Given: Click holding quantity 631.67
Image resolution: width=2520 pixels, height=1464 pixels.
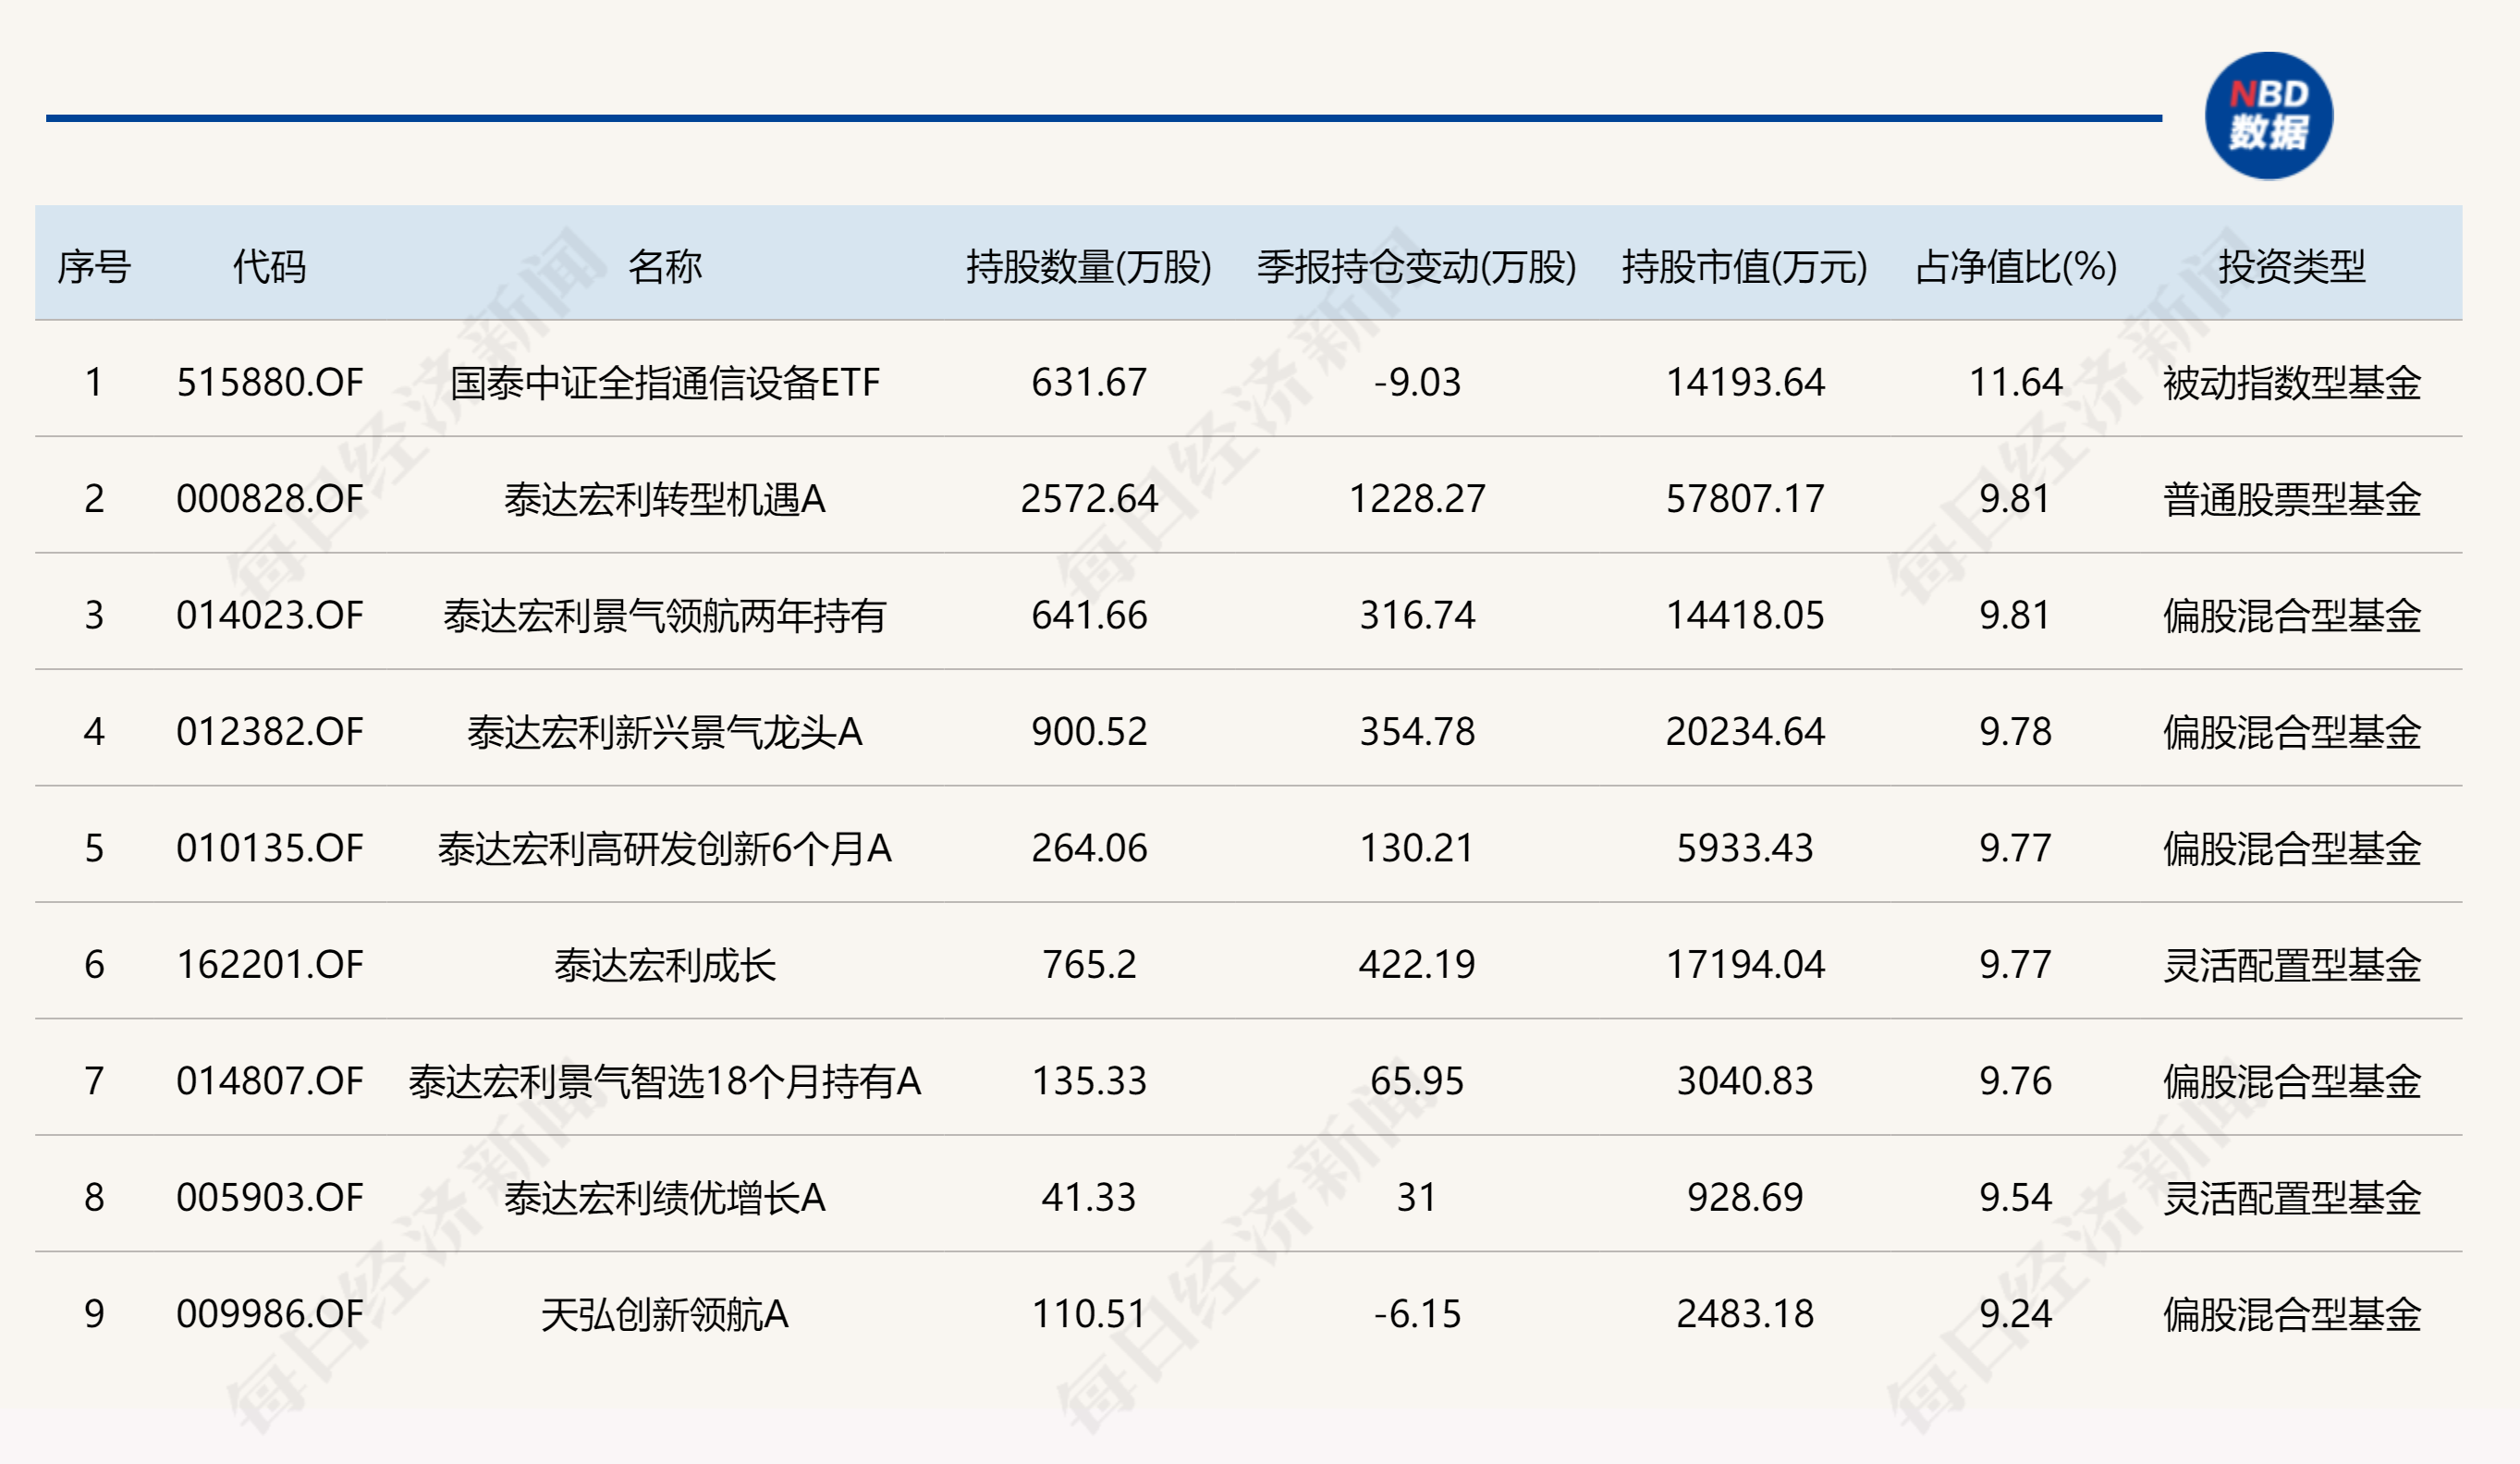Looking at the screenshot, I should tap(1089, 383).
